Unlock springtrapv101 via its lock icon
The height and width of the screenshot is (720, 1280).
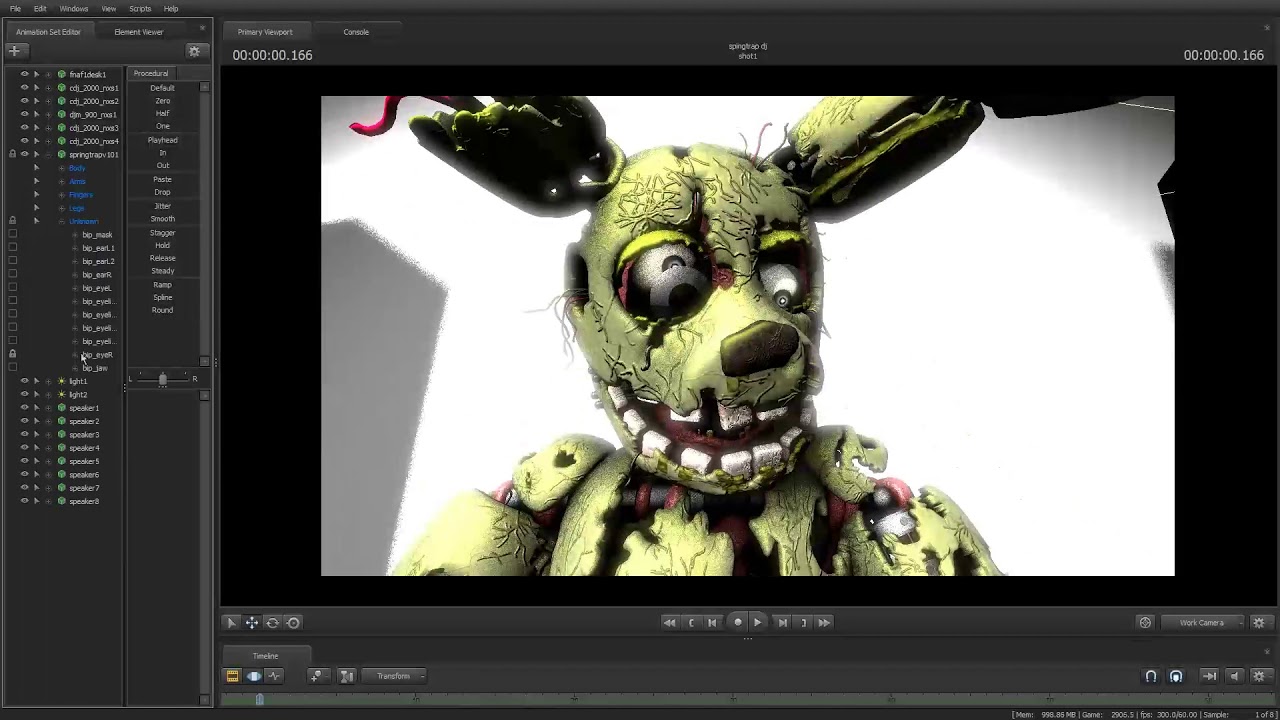(12, 154)
